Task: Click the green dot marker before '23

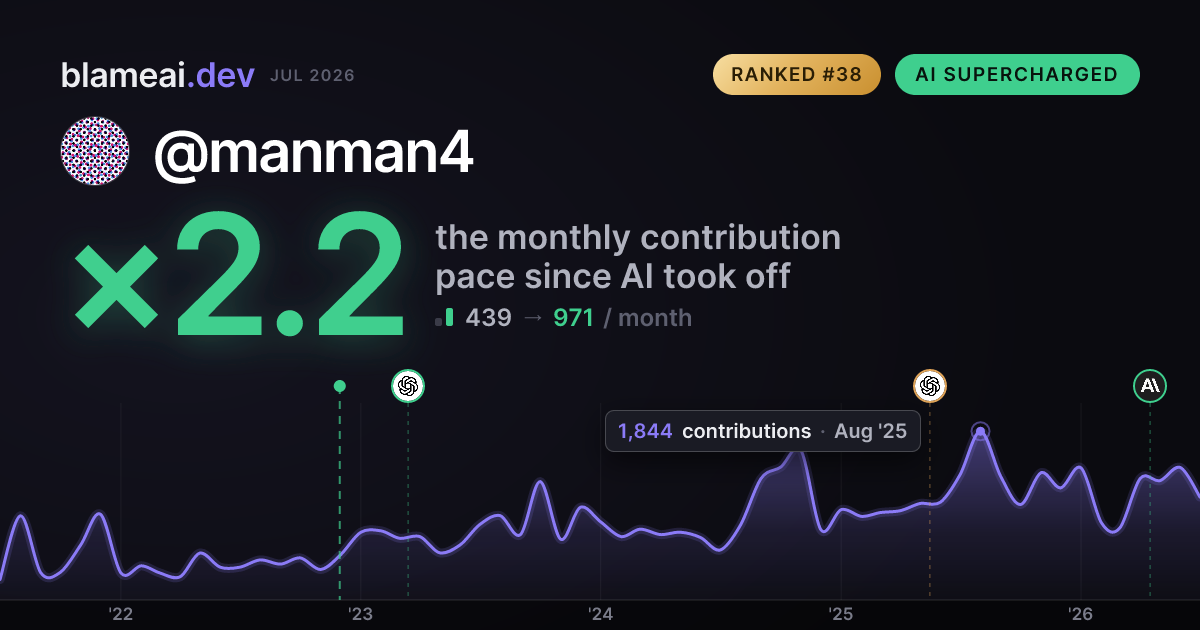Action: click(x=340, y=386)
